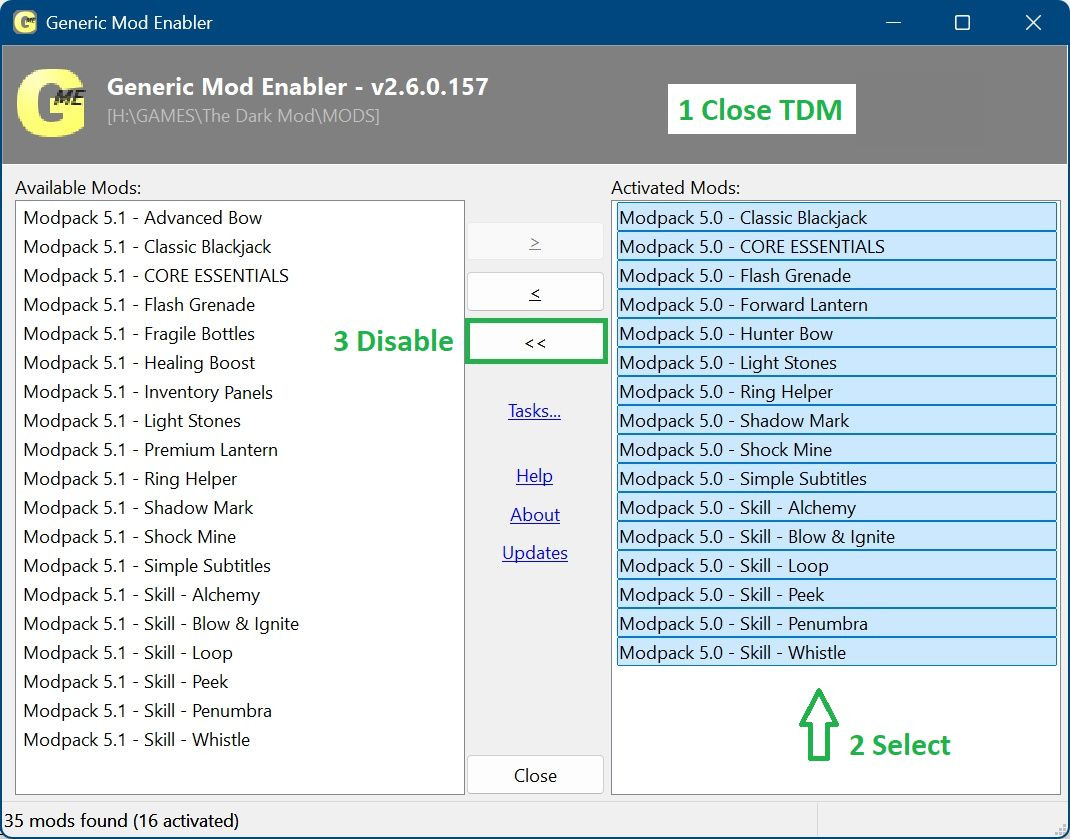This screenshot has width=1070, height=839.
Task: Select Modpack 5.1 - Shock Mine
Action: pos(240,537)
